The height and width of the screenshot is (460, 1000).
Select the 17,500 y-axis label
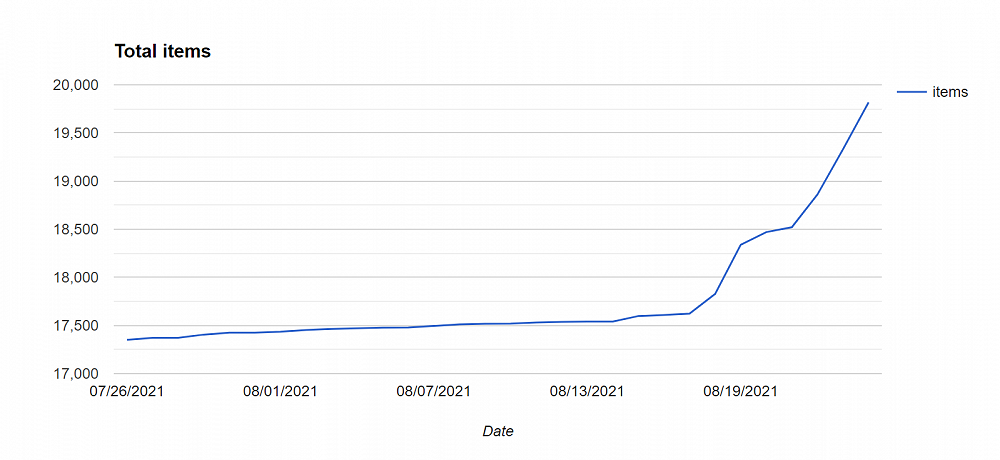73,325
